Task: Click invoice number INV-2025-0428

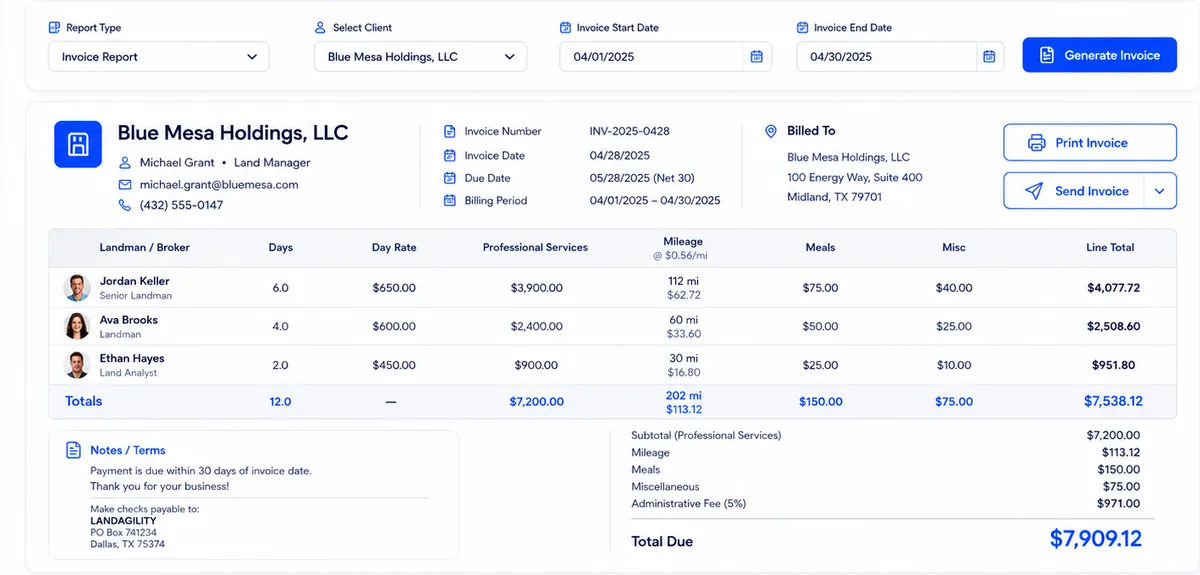Action: [630, 131]
